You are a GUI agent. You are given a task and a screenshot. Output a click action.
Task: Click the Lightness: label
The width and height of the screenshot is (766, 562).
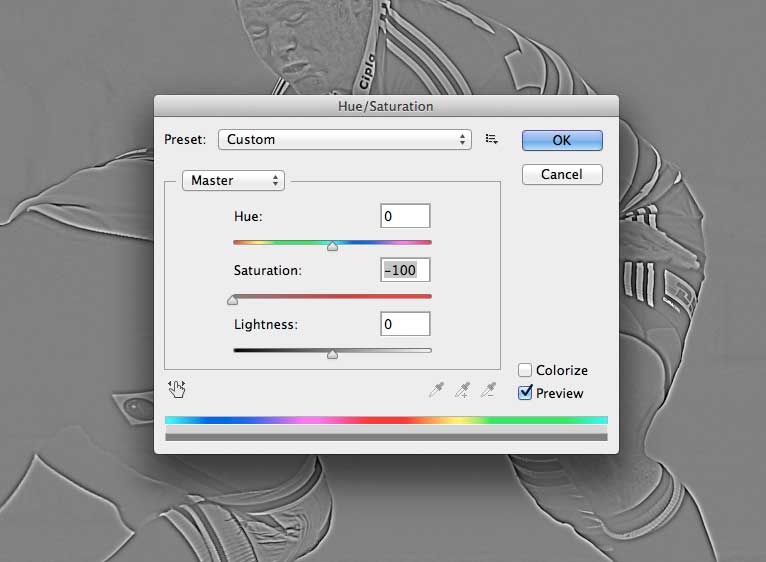[x=266, y=324]
